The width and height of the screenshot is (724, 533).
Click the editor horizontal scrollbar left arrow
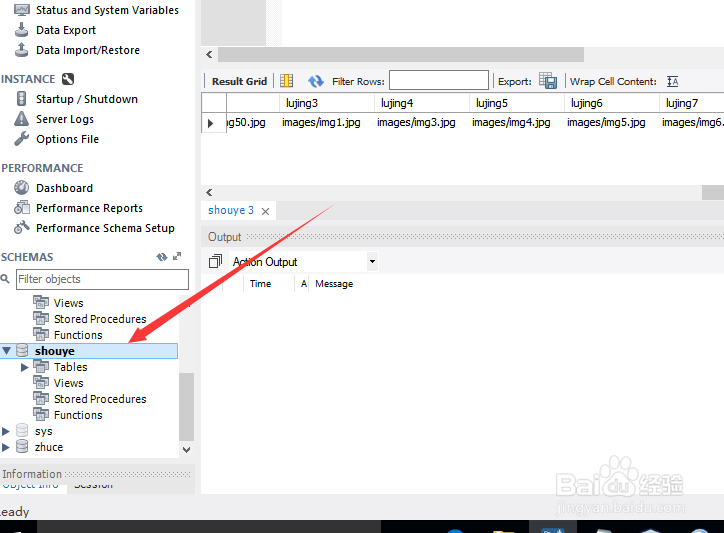[209, 55]
